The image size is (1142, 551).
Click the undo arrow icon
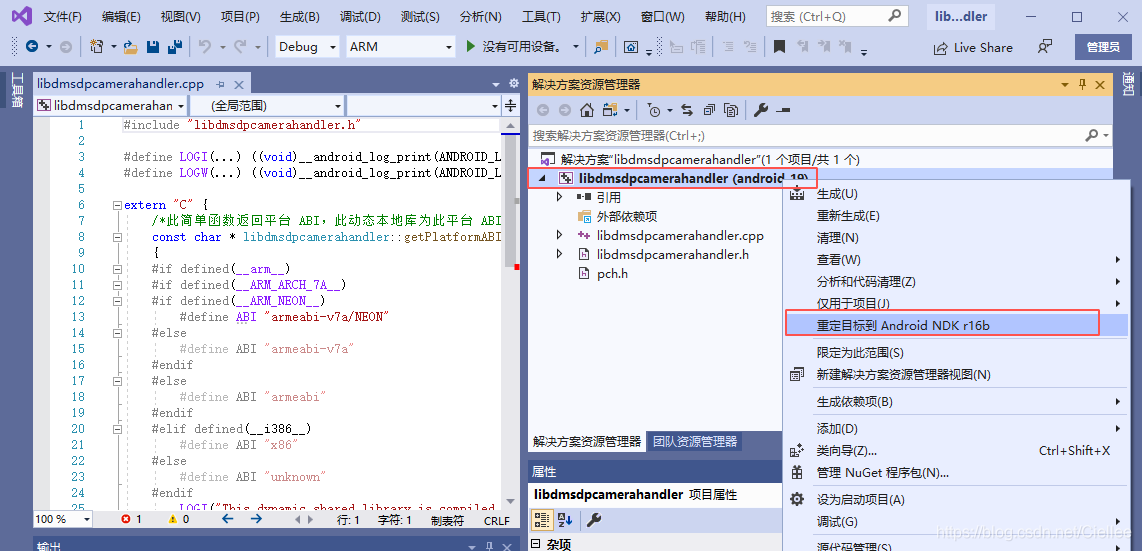tap(205, 47)
